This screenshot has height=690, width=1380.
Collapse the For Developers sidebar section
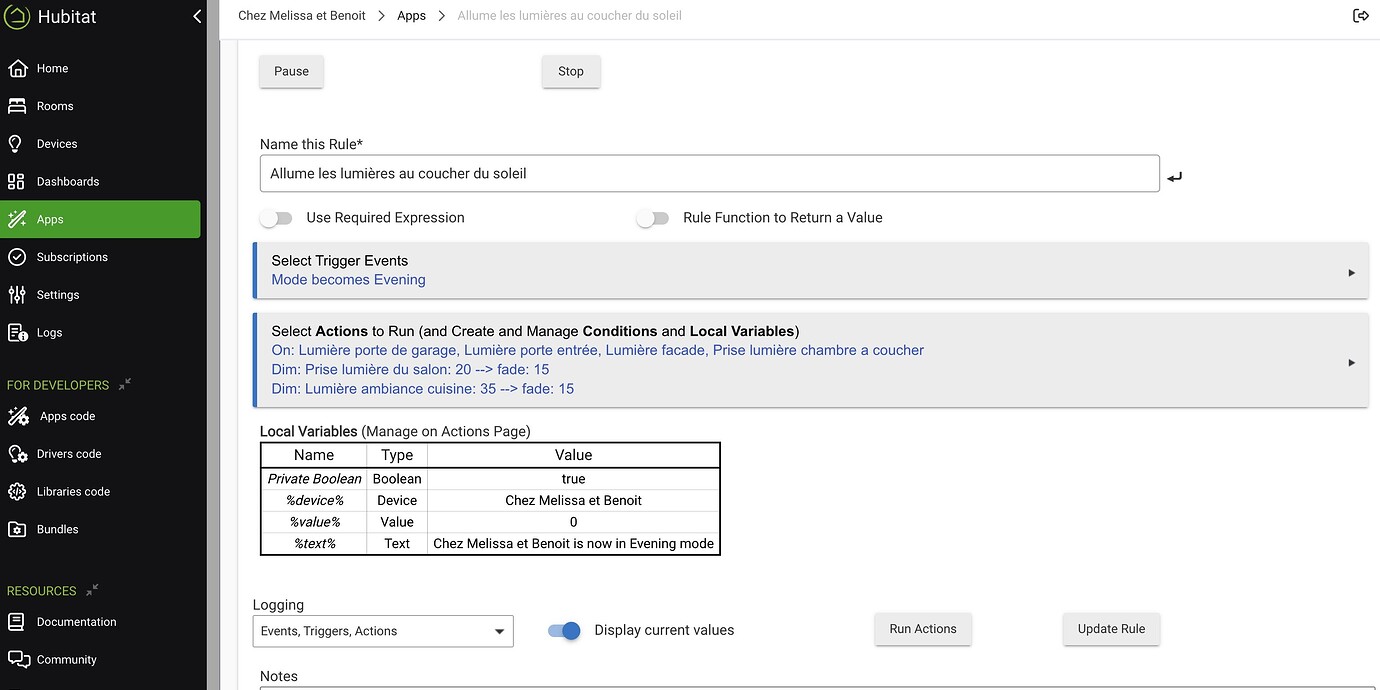tap(125, 384)
